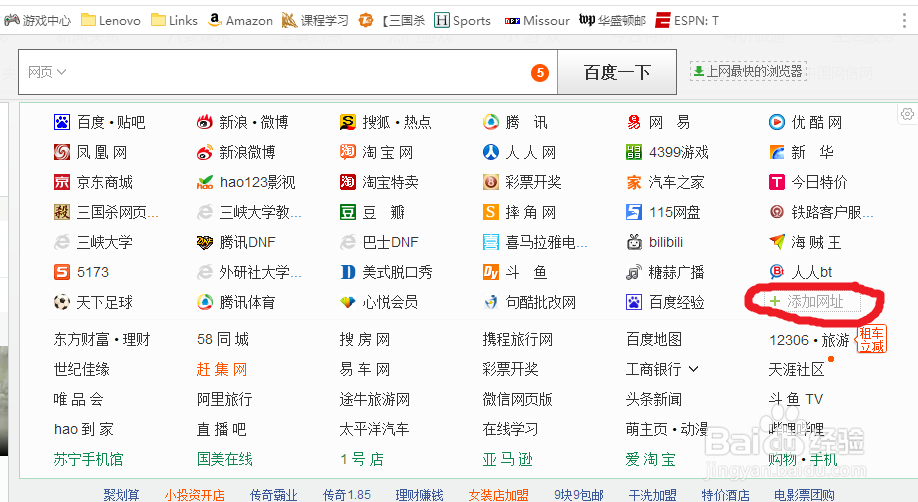The width and height of the screenshot is (918, 502).
Task: Open the 58同城 link
Action: (223, 339)
